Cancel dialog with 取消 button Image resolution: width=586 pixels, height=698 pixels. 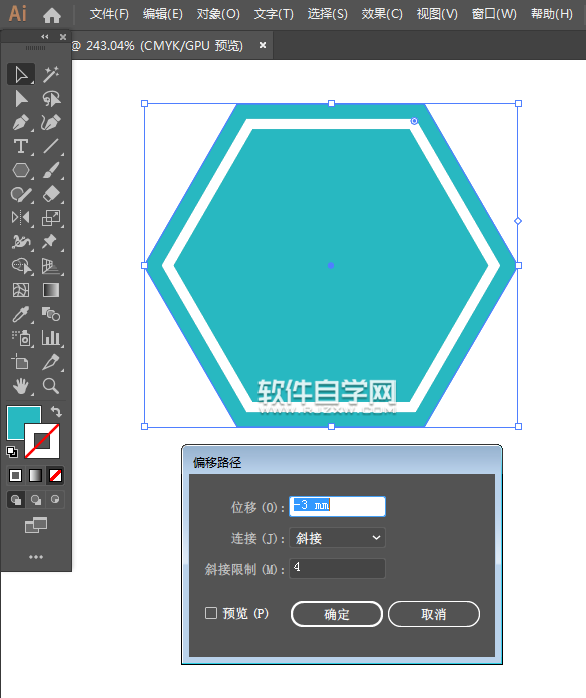click(x=434, y=614)
